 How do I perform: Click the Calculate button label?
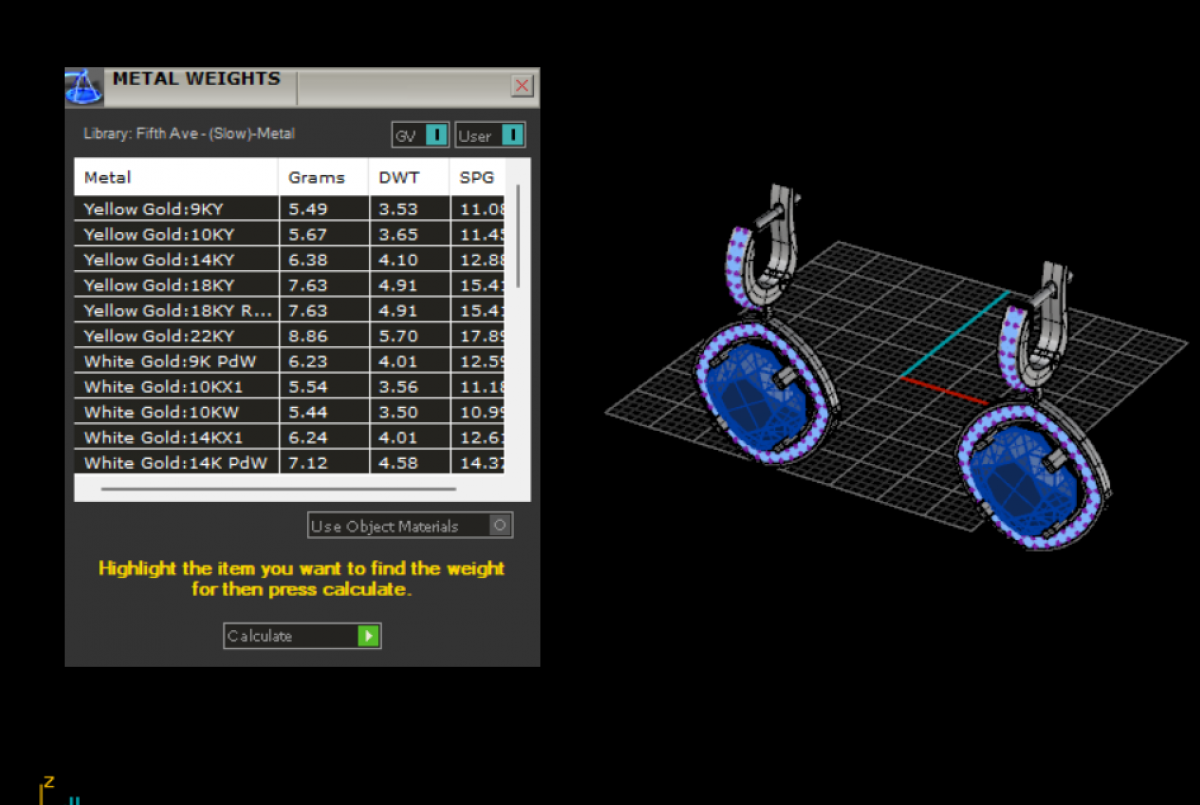click(x=260, y=636)
